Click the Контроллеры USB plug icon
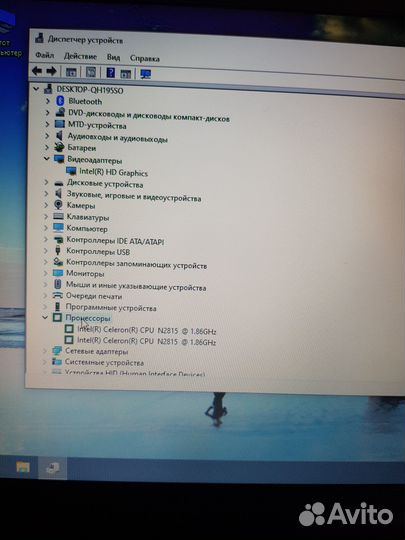 [x=58, y=250]
